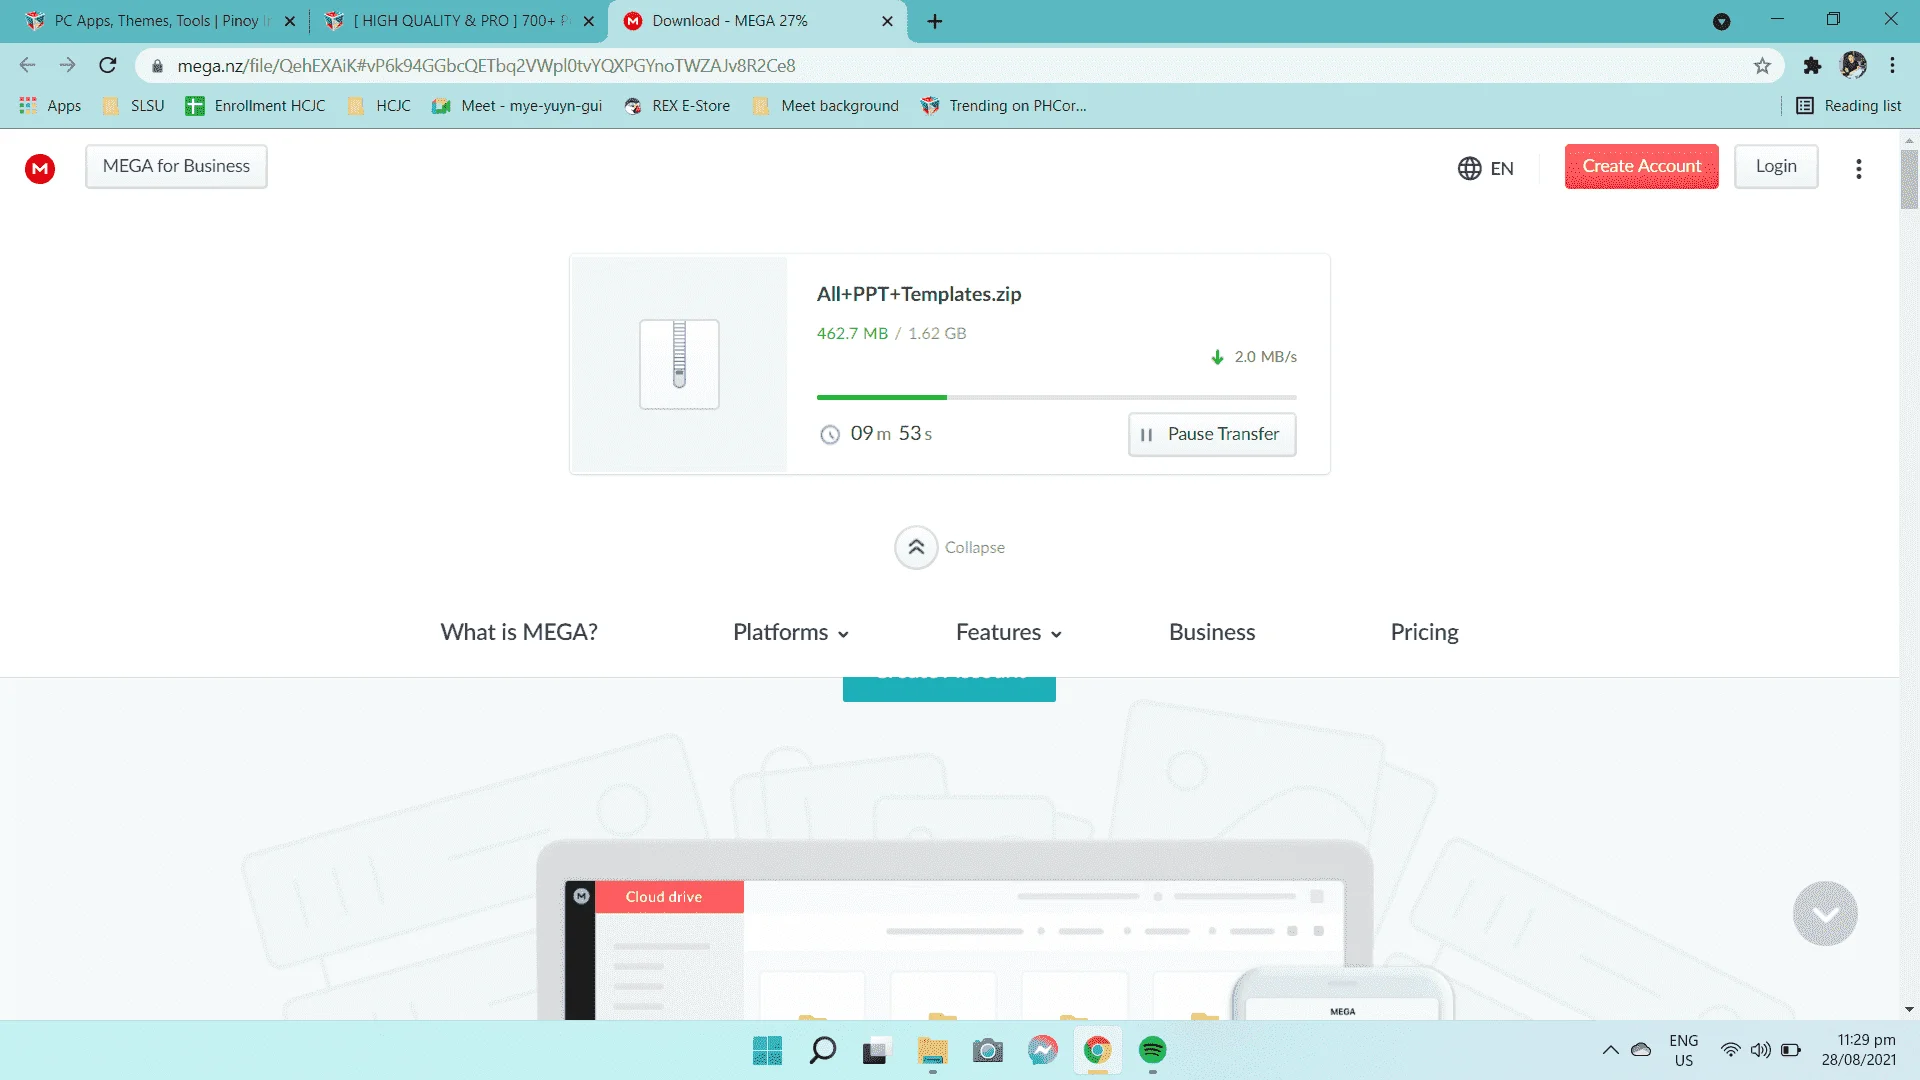Click the round scroll-down arrow button
The image size is (1920, 1080).
[x=1825, y=913]
